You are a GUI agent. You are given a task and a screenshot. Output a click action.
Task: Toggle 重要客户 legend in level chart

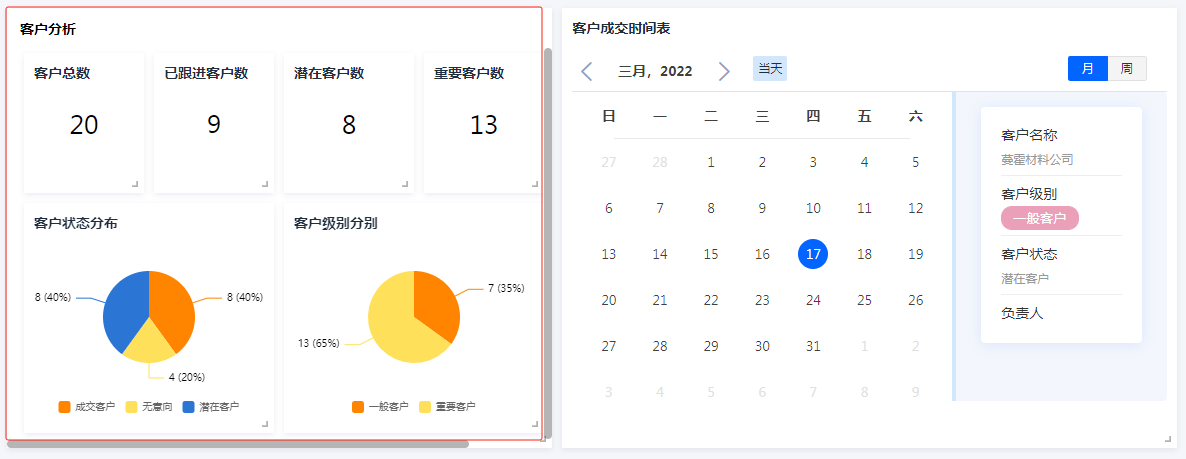coord(447,407)
